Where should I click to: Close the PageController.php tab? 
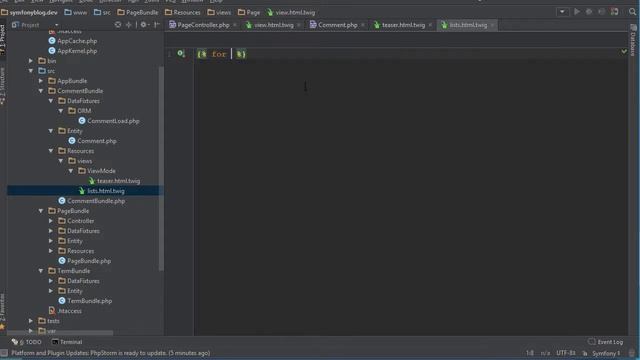click(235, 25)
